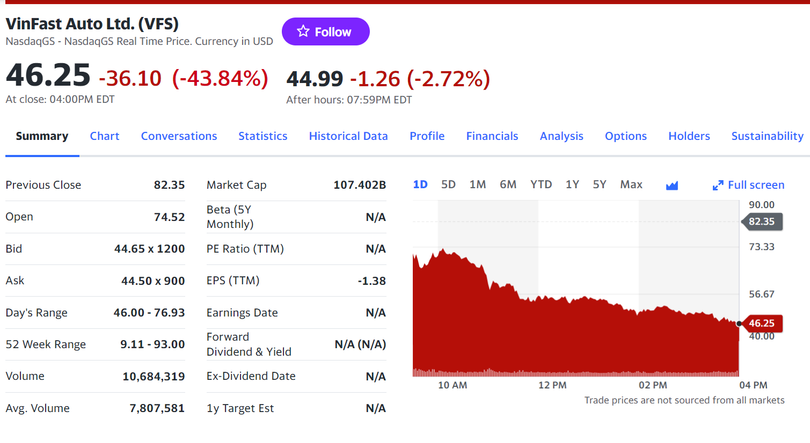Choose the 6M chart range
810x443 pixels.
coord(508,184)
